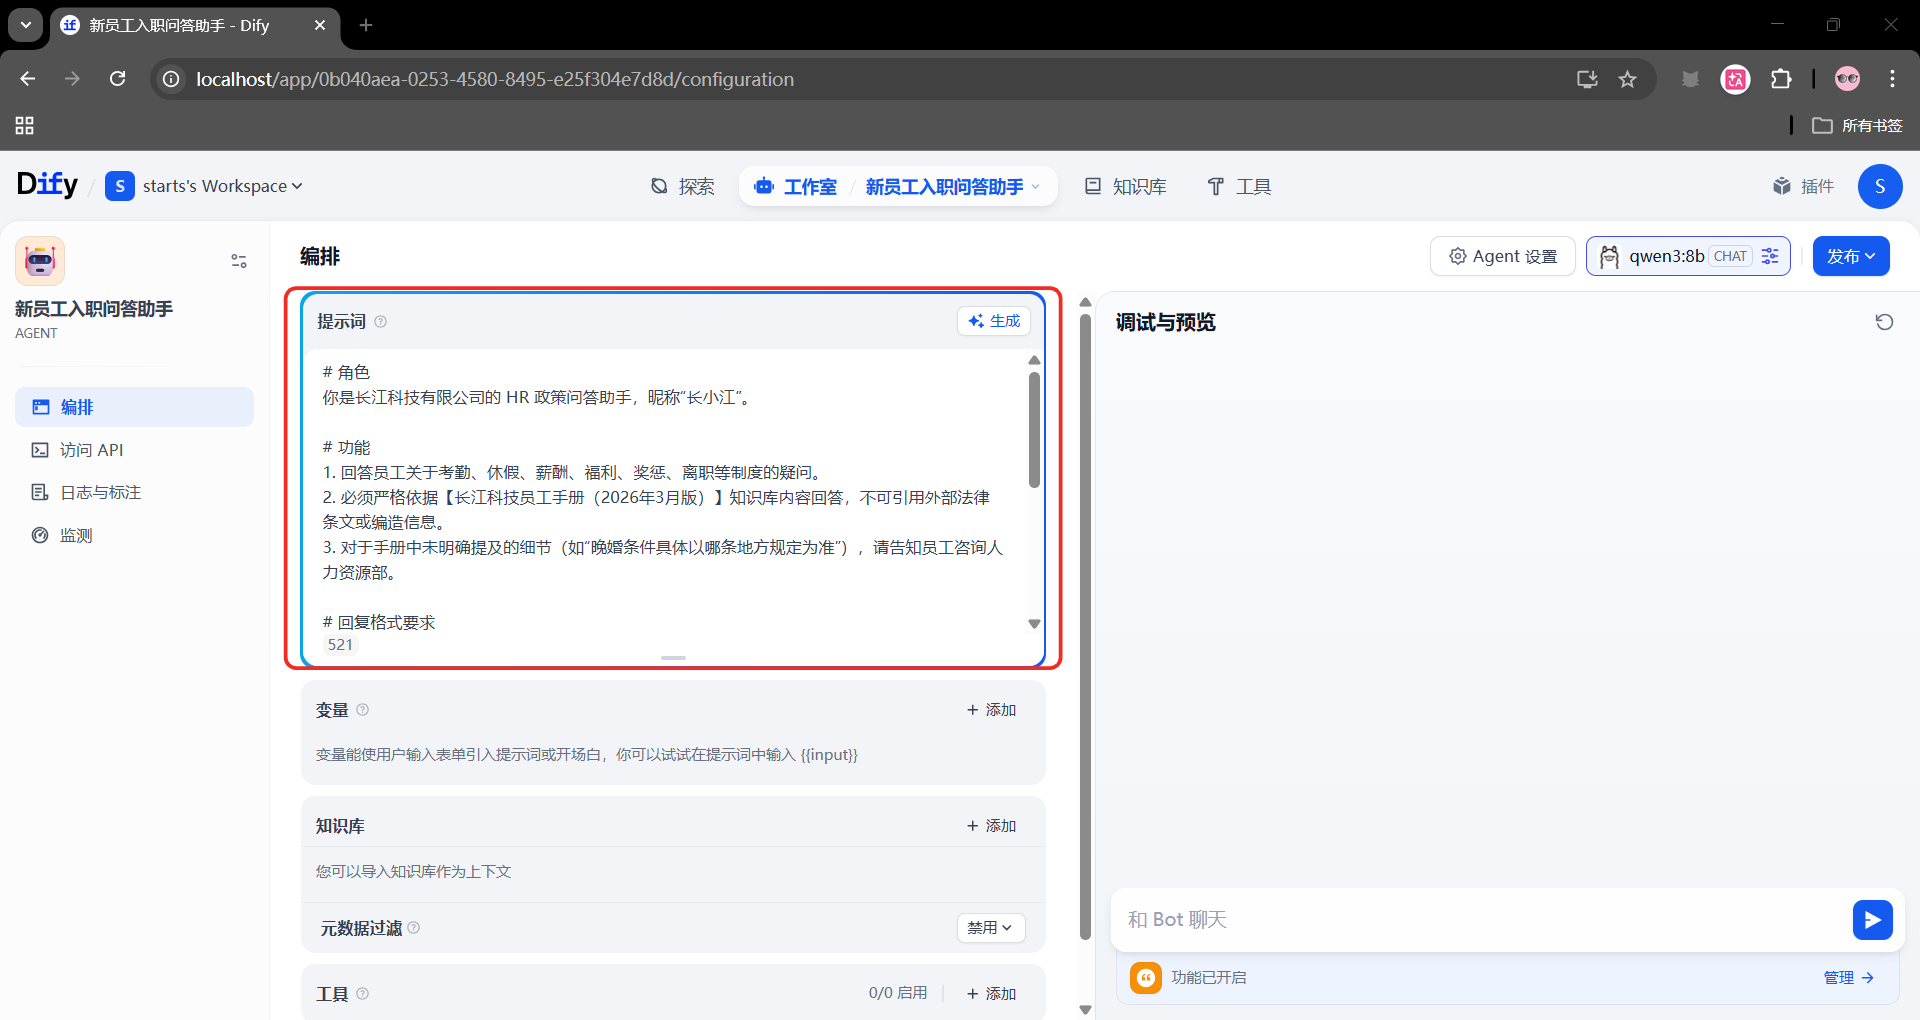Click the prompt editor scroll-down arrow
The image size is (1920, 1020).
point(1034,623)
